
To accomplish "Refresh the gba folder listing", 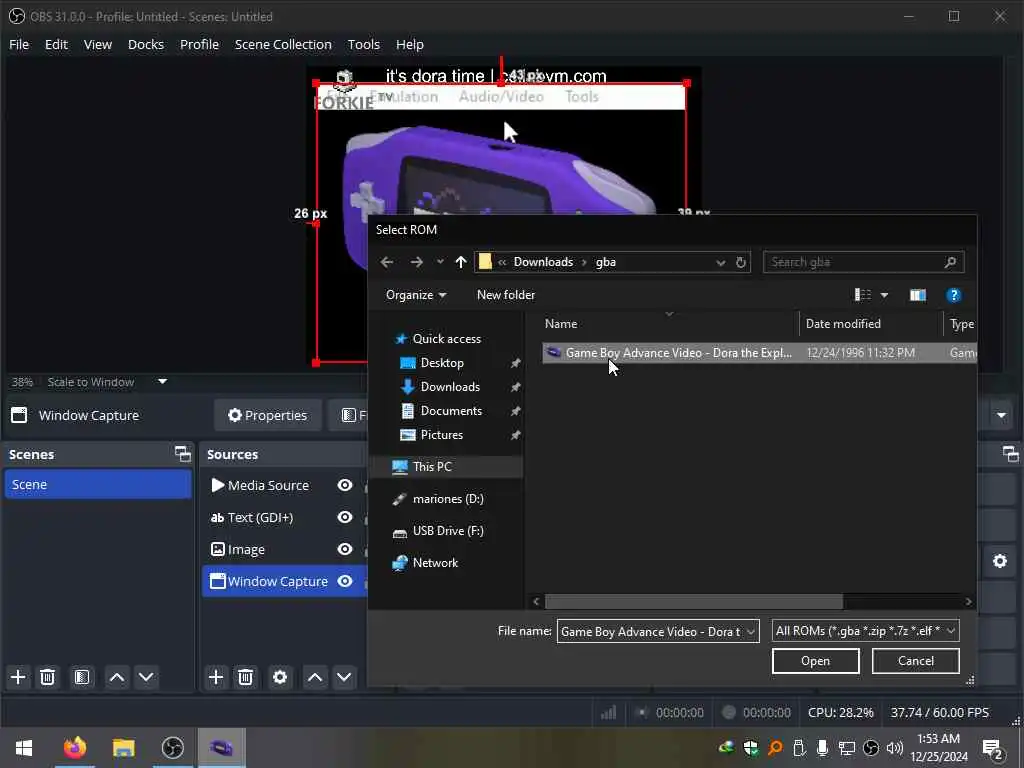I will tap(741, 263).
